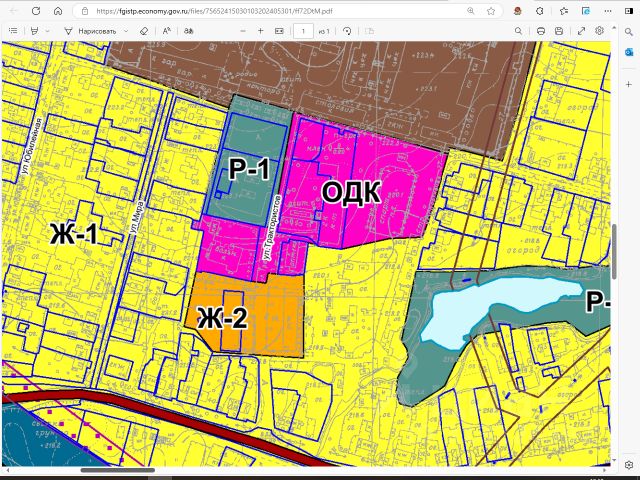
Task: Click the scroll down arrow of the PDF
Action: click(x=614, y=460)
